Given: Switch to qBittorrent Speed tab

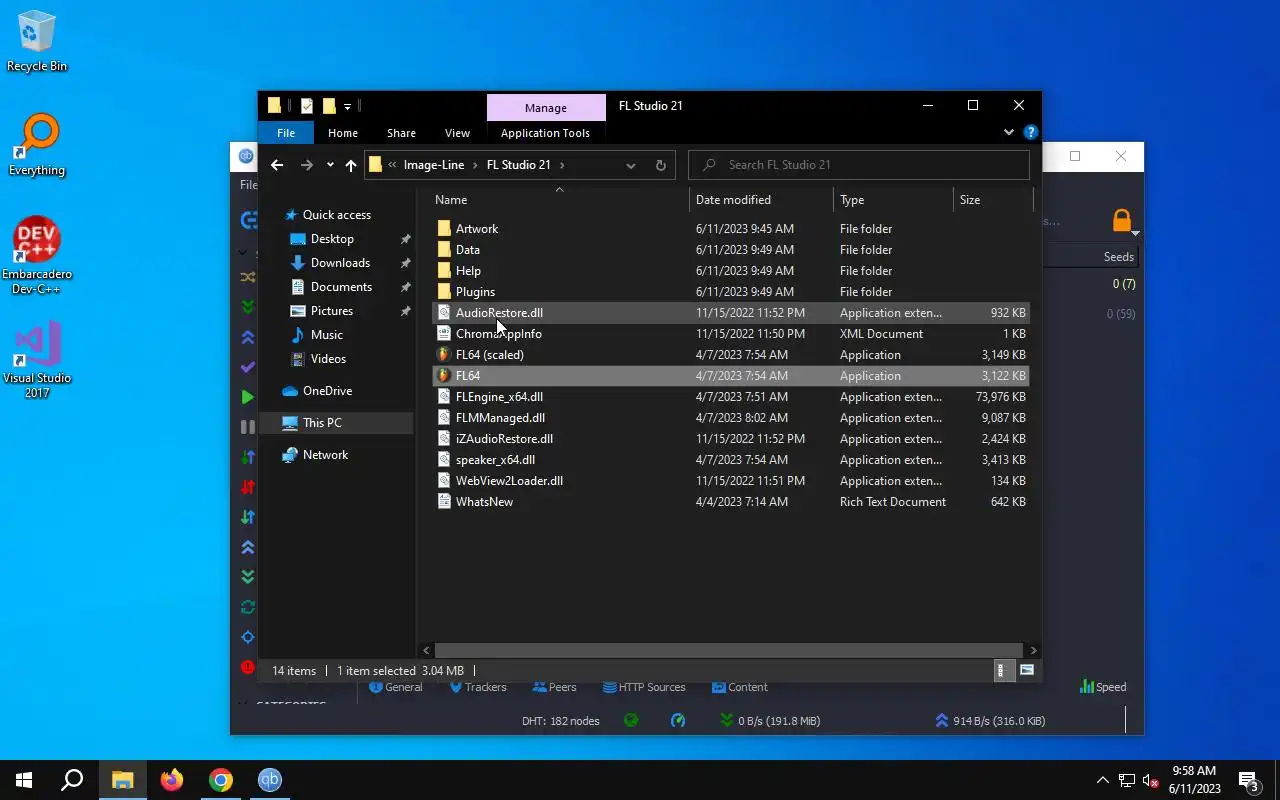Looking at the screenshot, I should click(x=1103, y=687).
